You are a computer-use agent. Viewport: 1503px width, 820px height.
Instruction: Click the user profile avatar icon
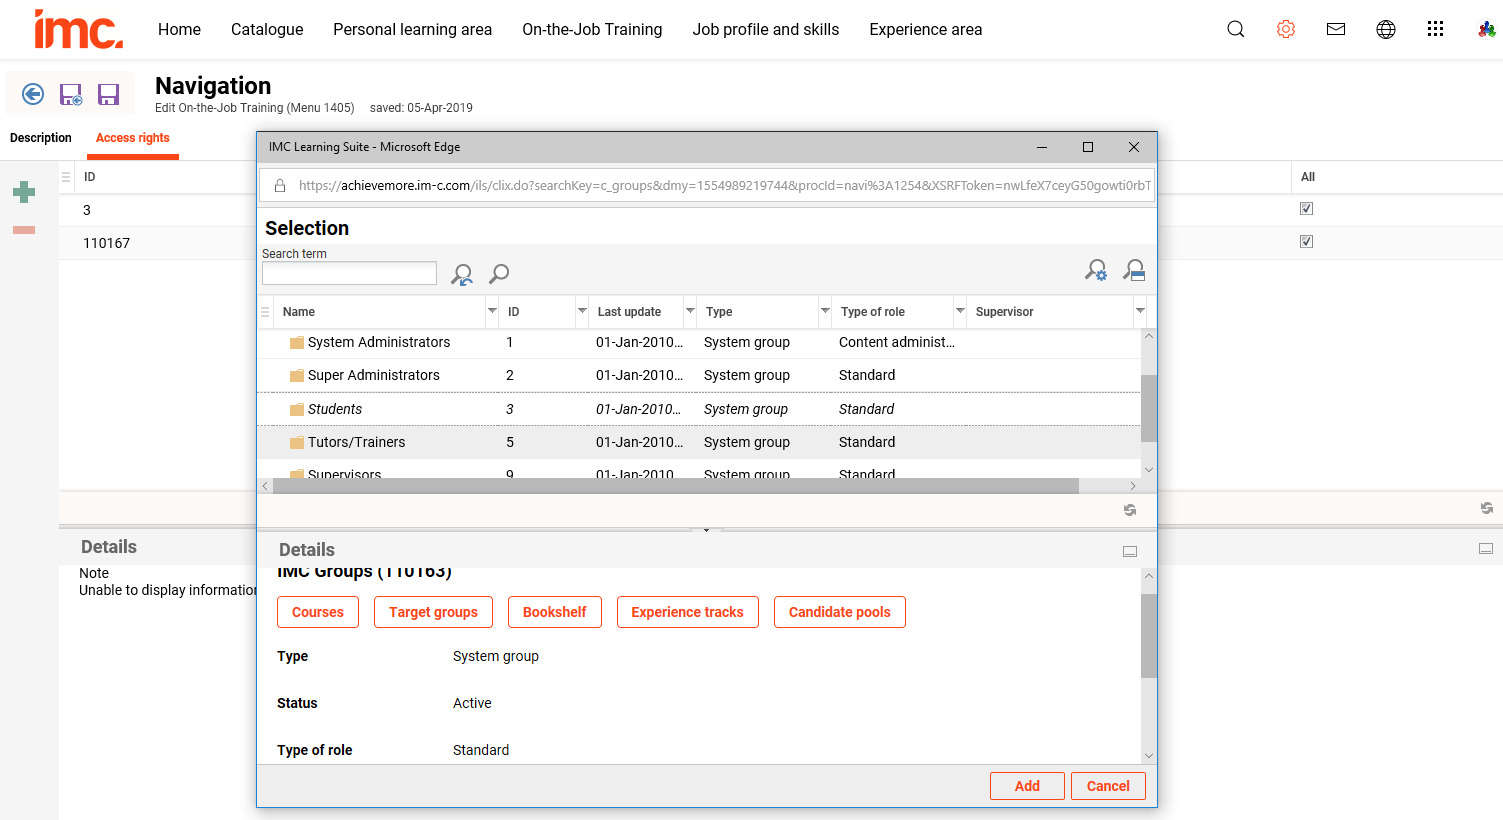(x=1487, y=29)
